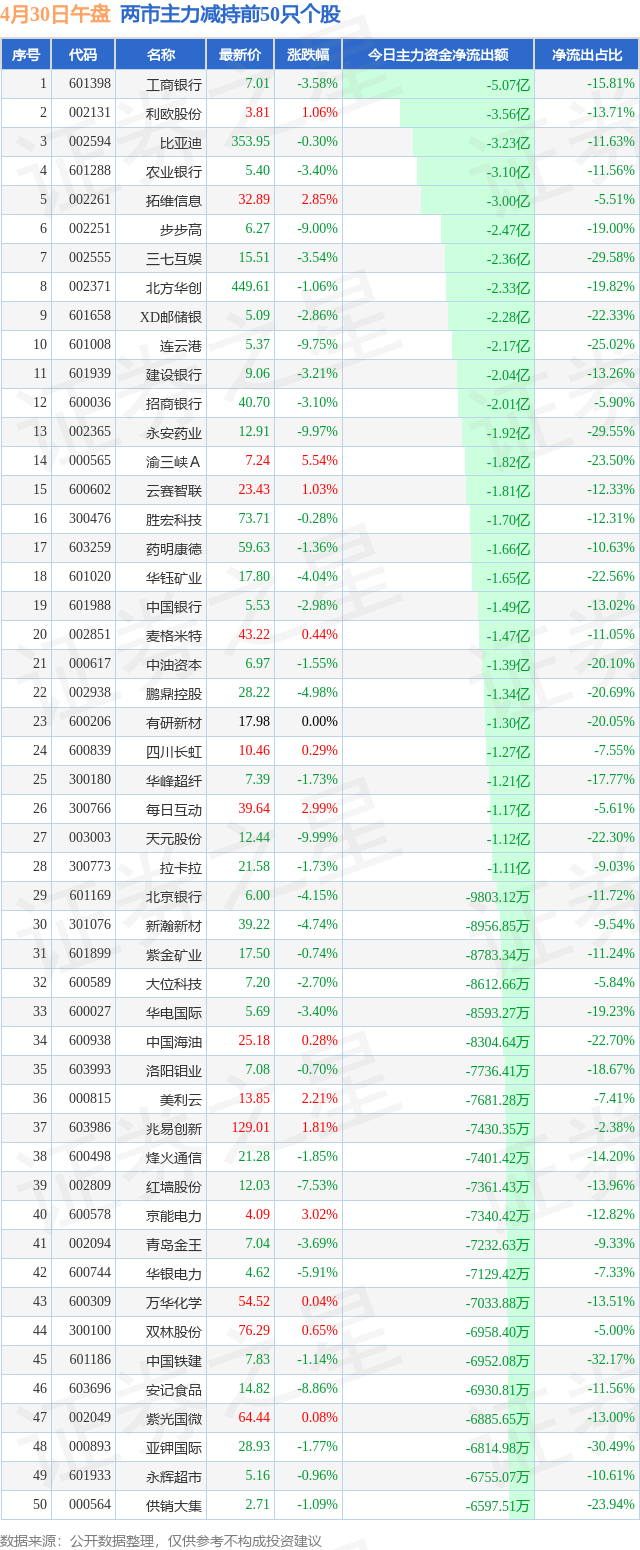
Task: Select stock name 紫金矿业
Action: [x=174, y=954]
